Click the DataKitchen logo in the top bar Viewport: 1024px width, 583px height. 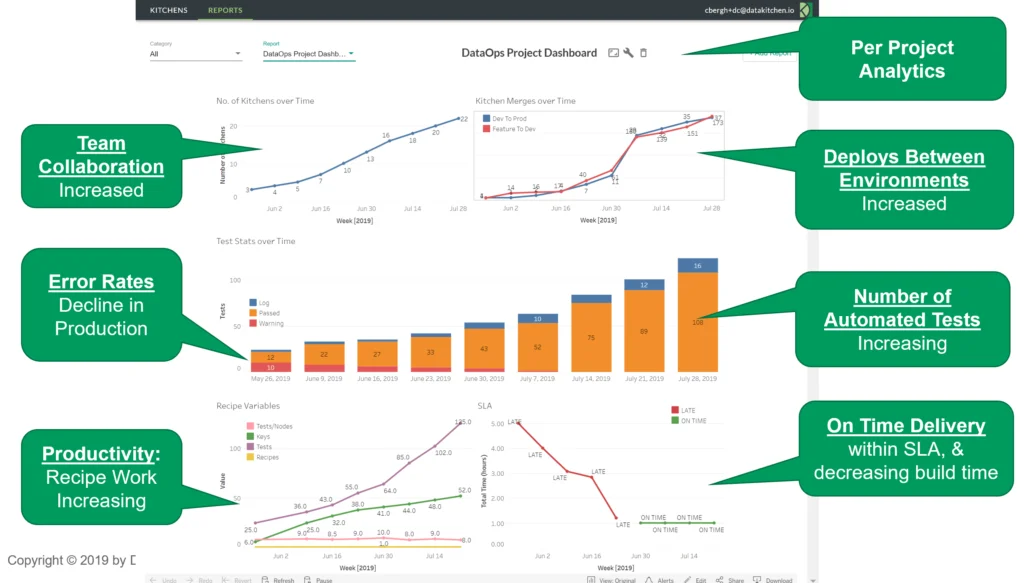803,10
